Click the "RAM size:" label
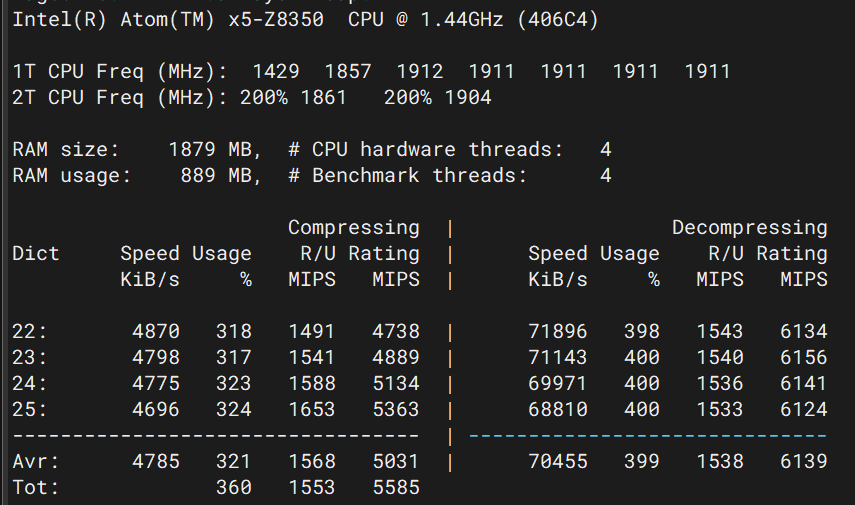 click(x=65, y=150)
